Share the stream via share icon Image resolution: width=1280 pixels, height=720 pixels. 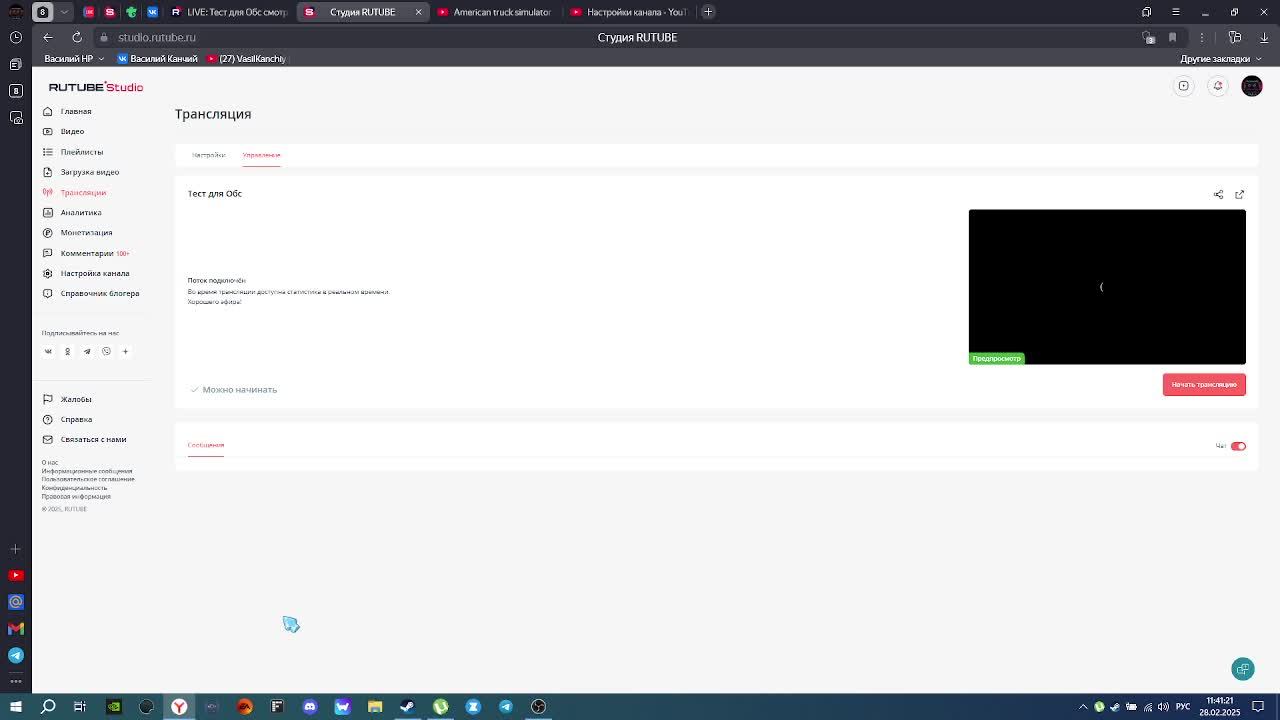(x=1218, y=194)
